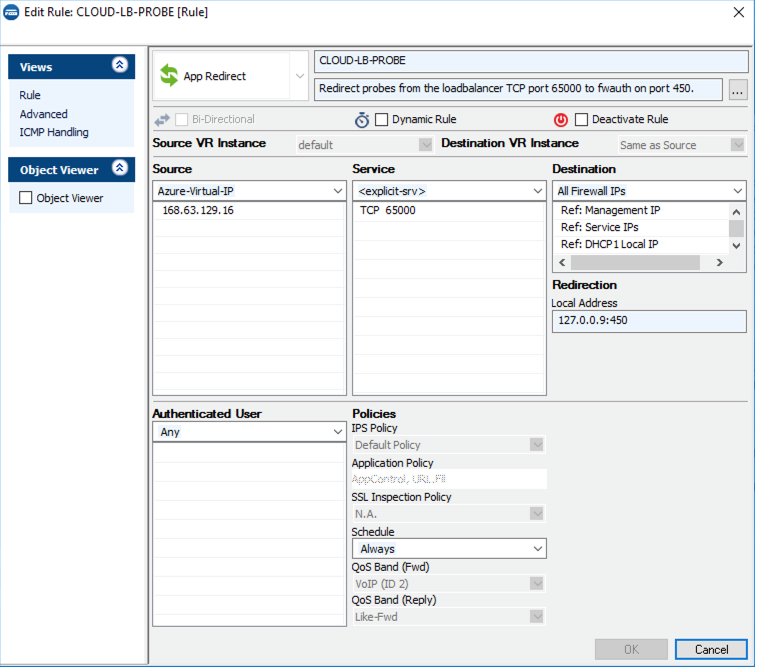Select Ref: Management IP in destination list
The height and width of the screenshot is (668, 757).
(641, 210)
